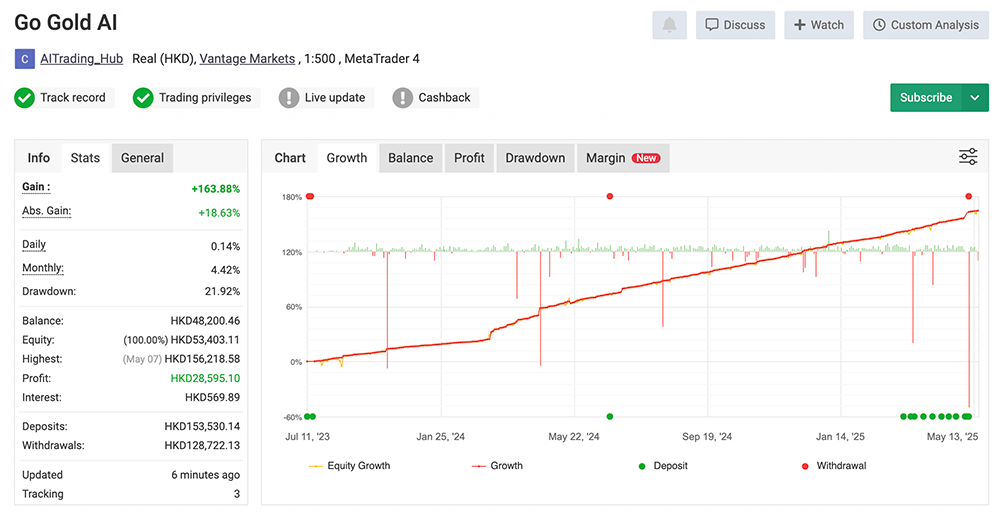Image resolution: width=1000 pixels, height=518 pixels.
Task: Select the General tab in info panel
Action: coord(142,158)
